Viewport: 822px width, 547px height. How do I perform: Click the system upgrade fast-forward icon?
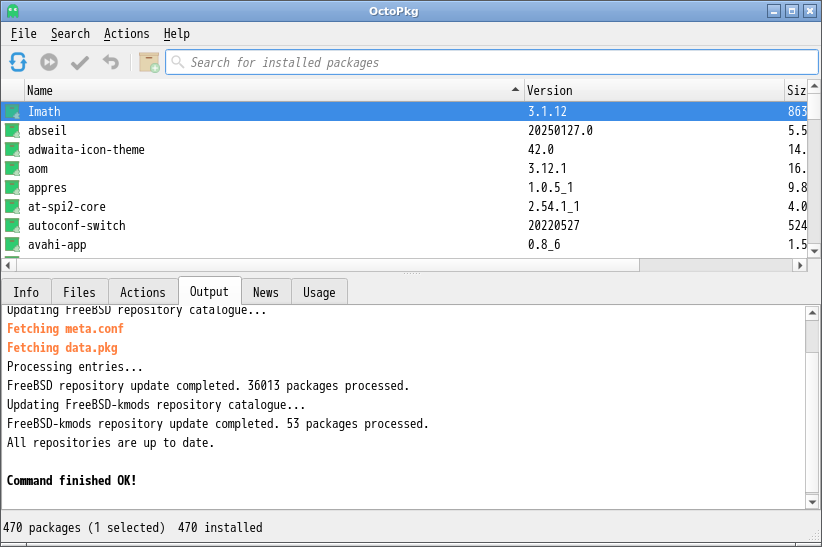[x=49, y=62]
